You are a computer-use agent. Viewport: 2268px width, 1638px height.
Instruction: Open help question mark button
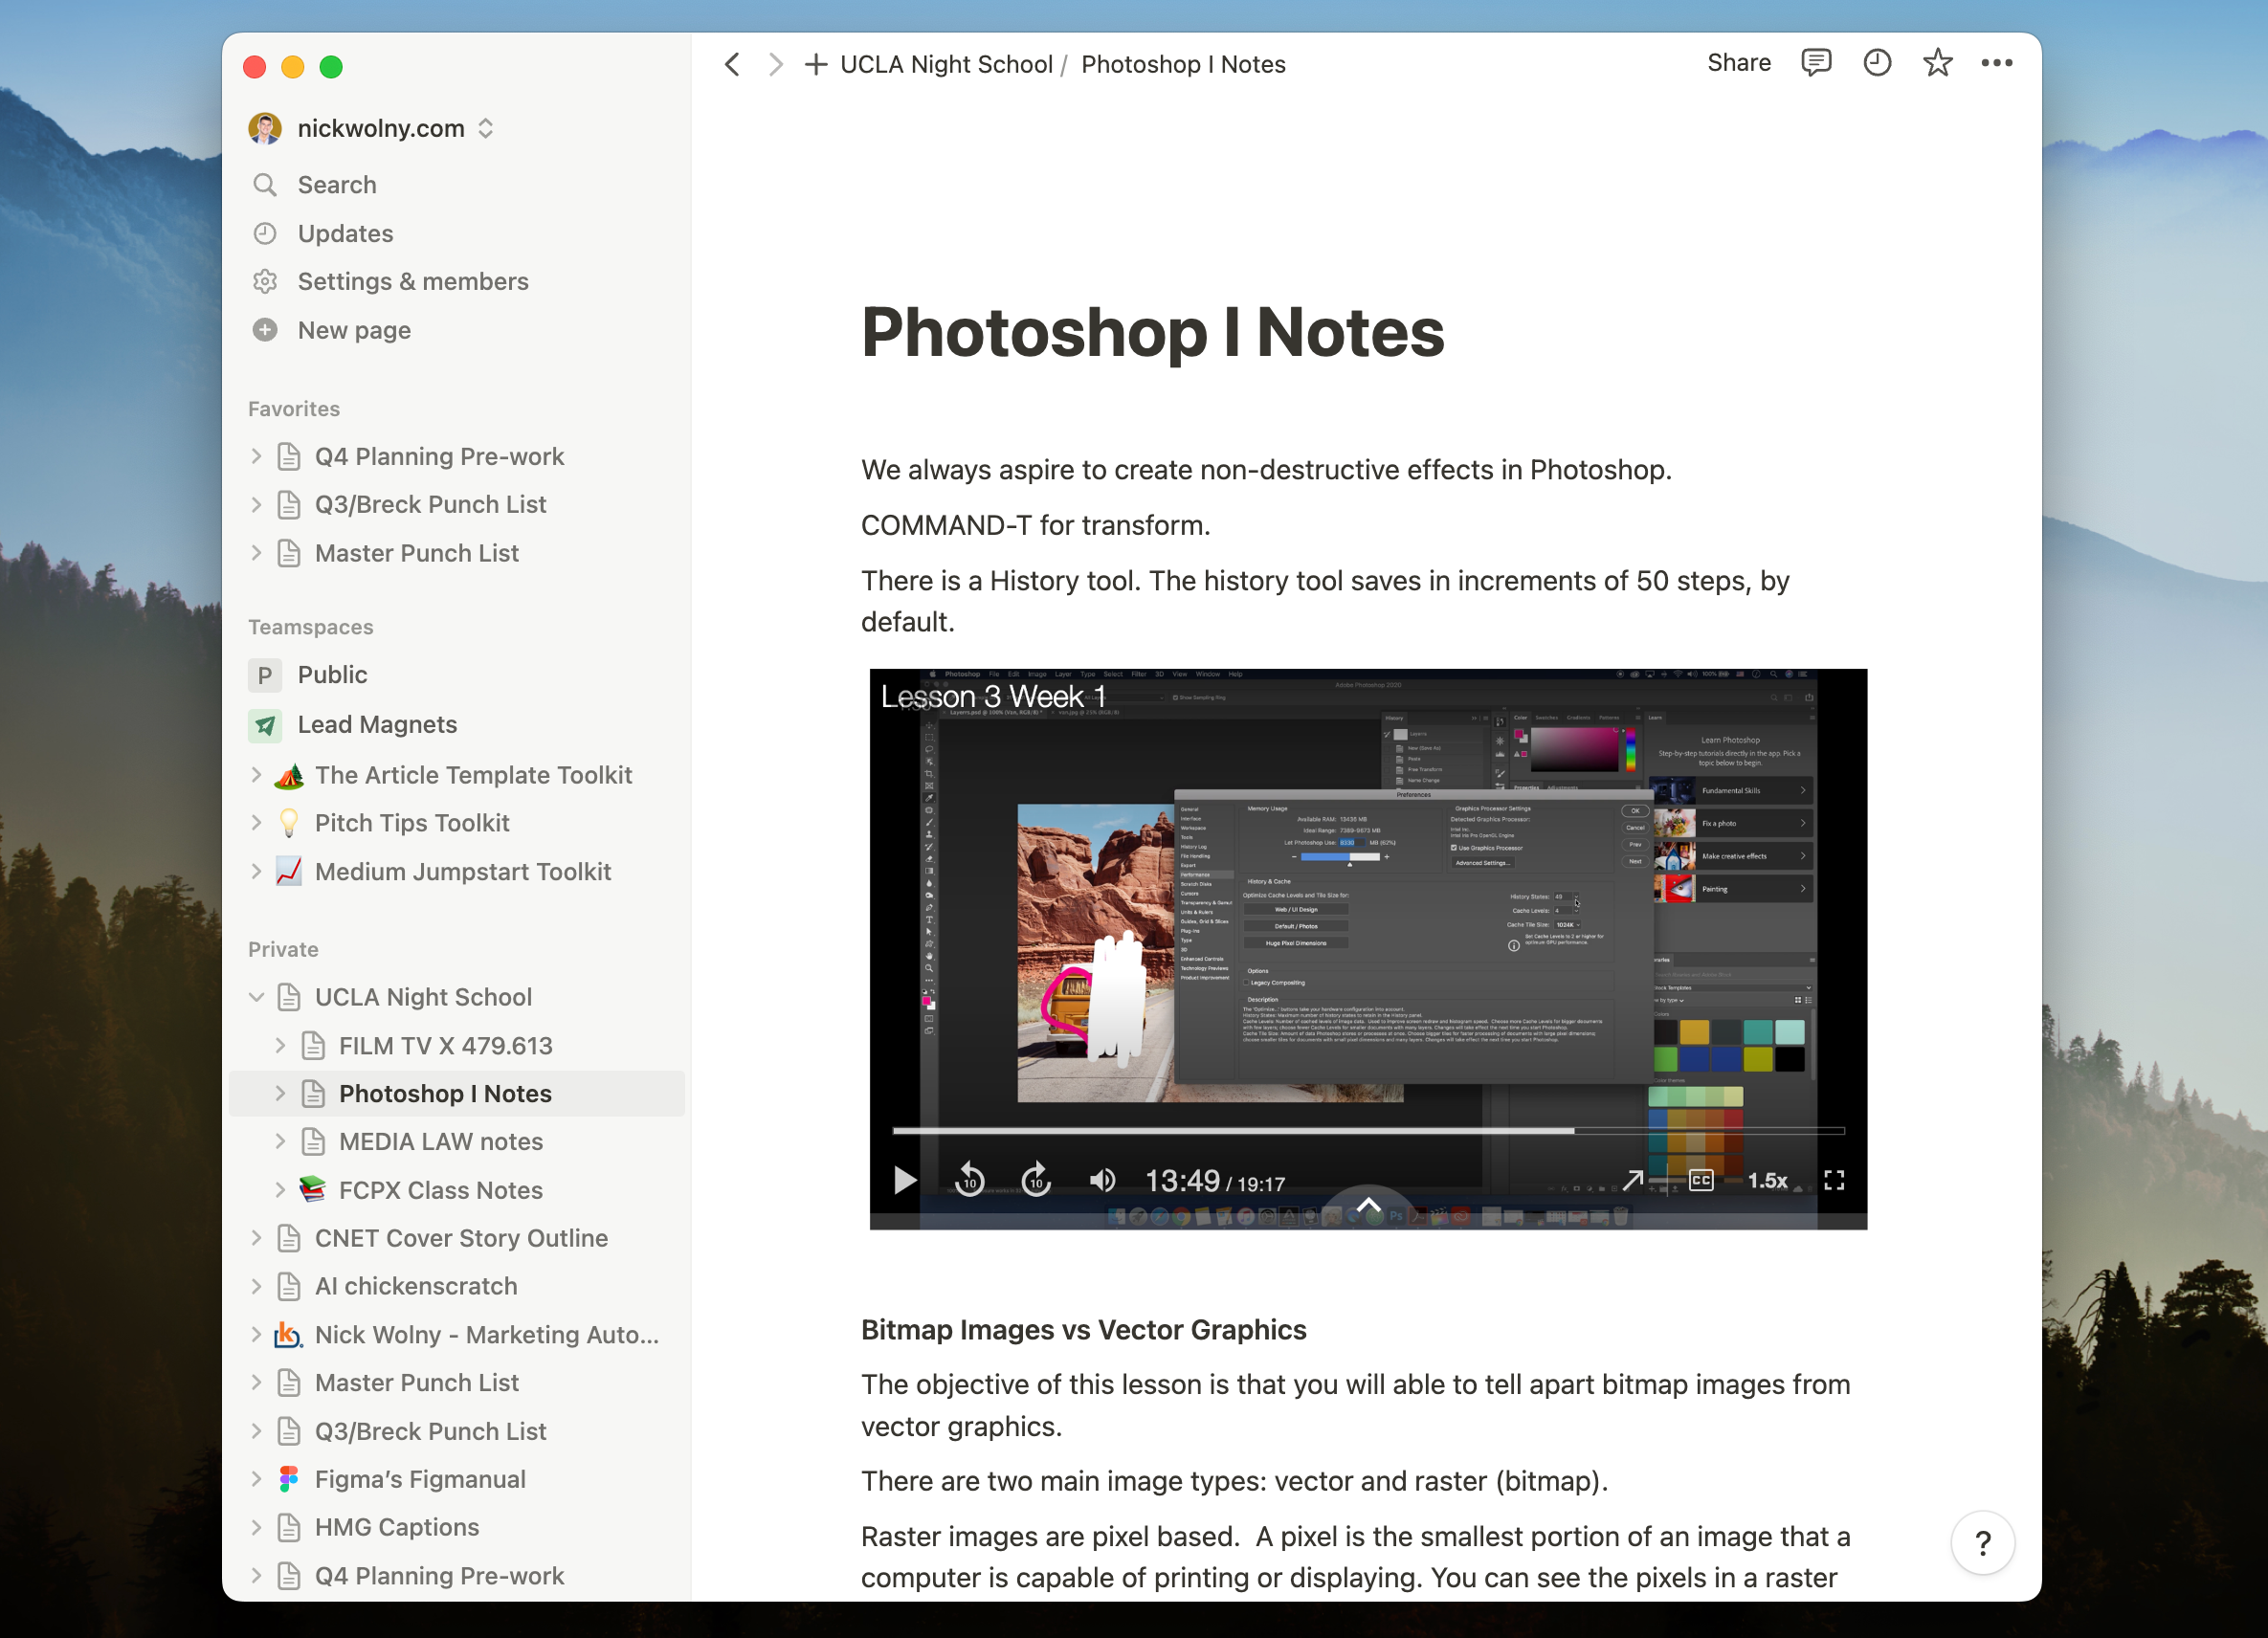click(1982, 1543)
